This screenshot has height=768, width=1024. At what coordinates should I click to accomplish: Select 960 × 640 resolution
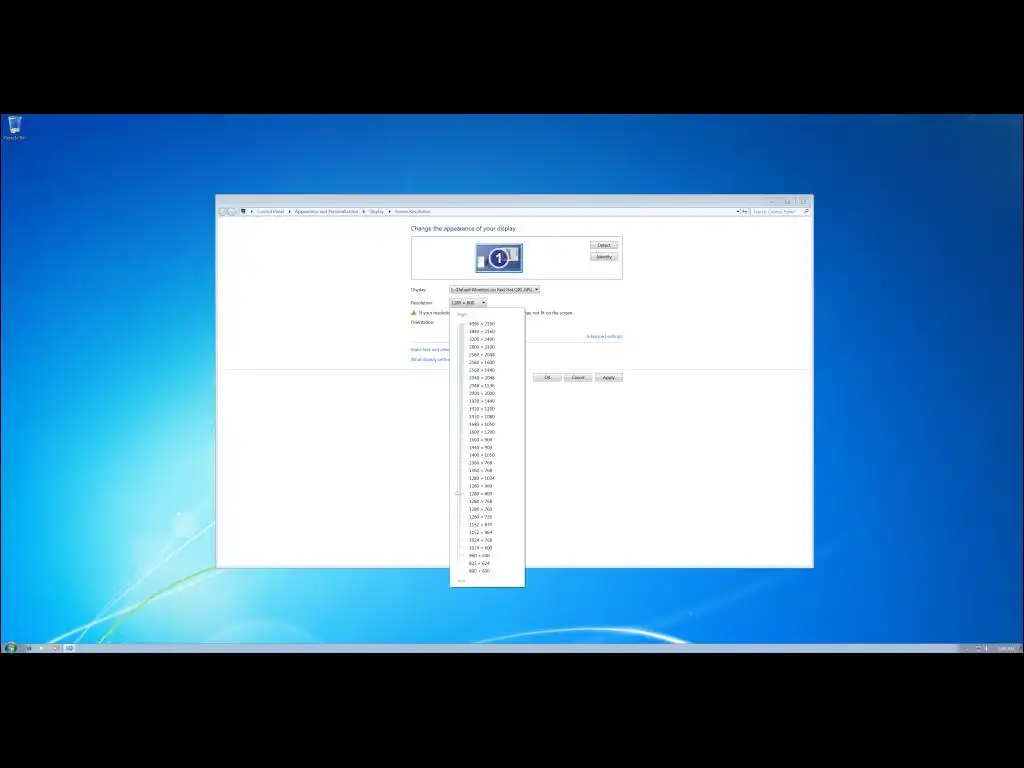pos(479,556)
